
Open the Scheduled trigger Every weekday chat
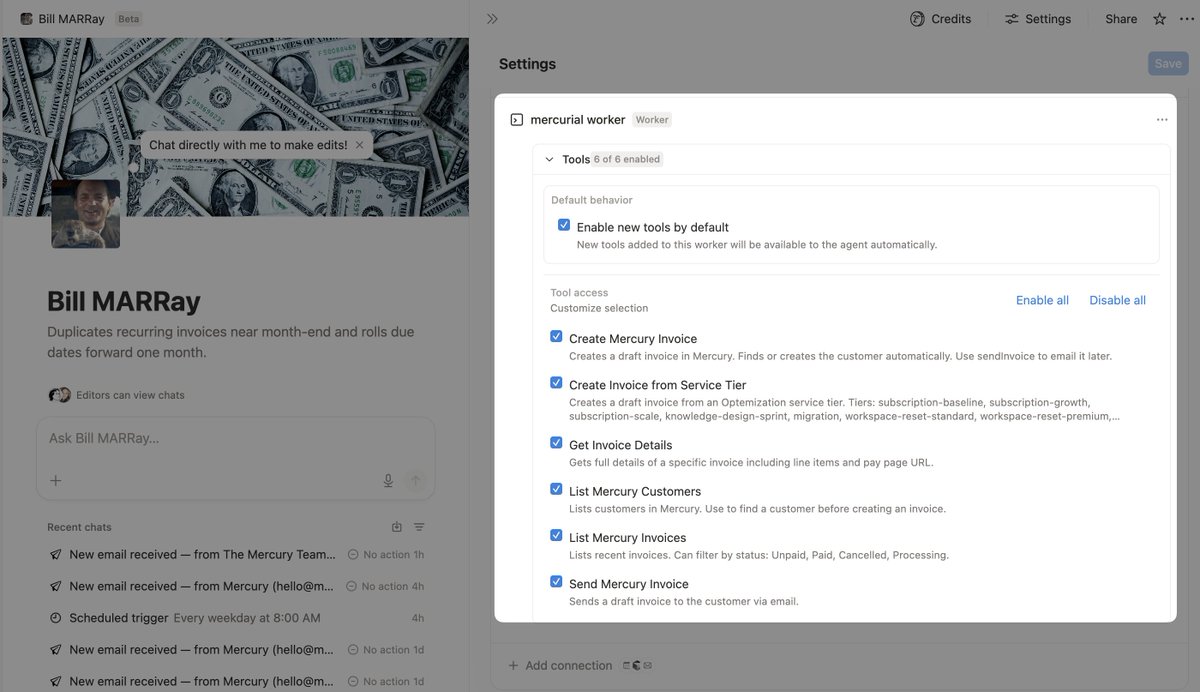236,618
